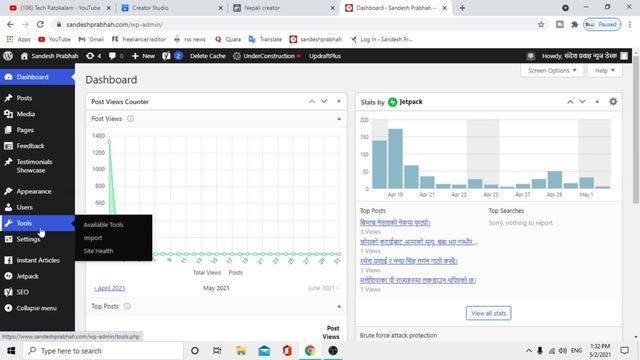Open Instant Articles in the sidebar

tap(37, 260)
